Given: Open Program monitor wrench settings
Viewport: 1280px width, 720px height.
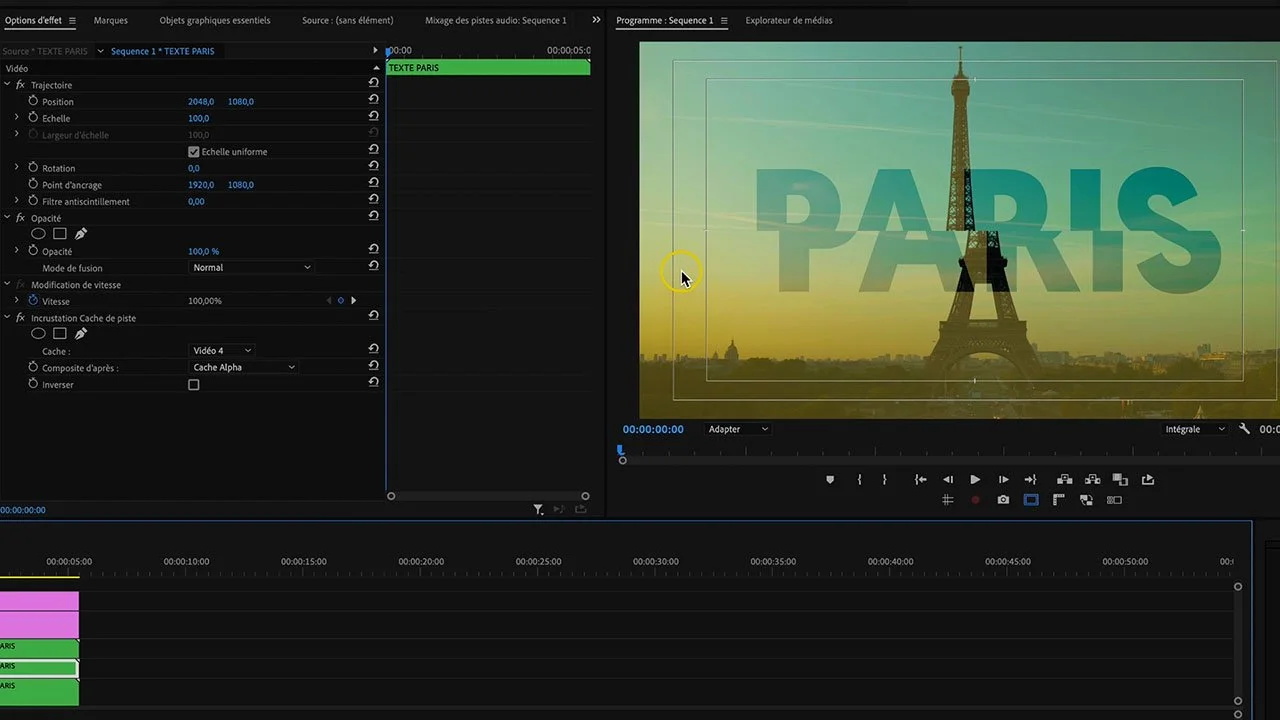Looking at the screenshot, I should [x=1244, y=429].
